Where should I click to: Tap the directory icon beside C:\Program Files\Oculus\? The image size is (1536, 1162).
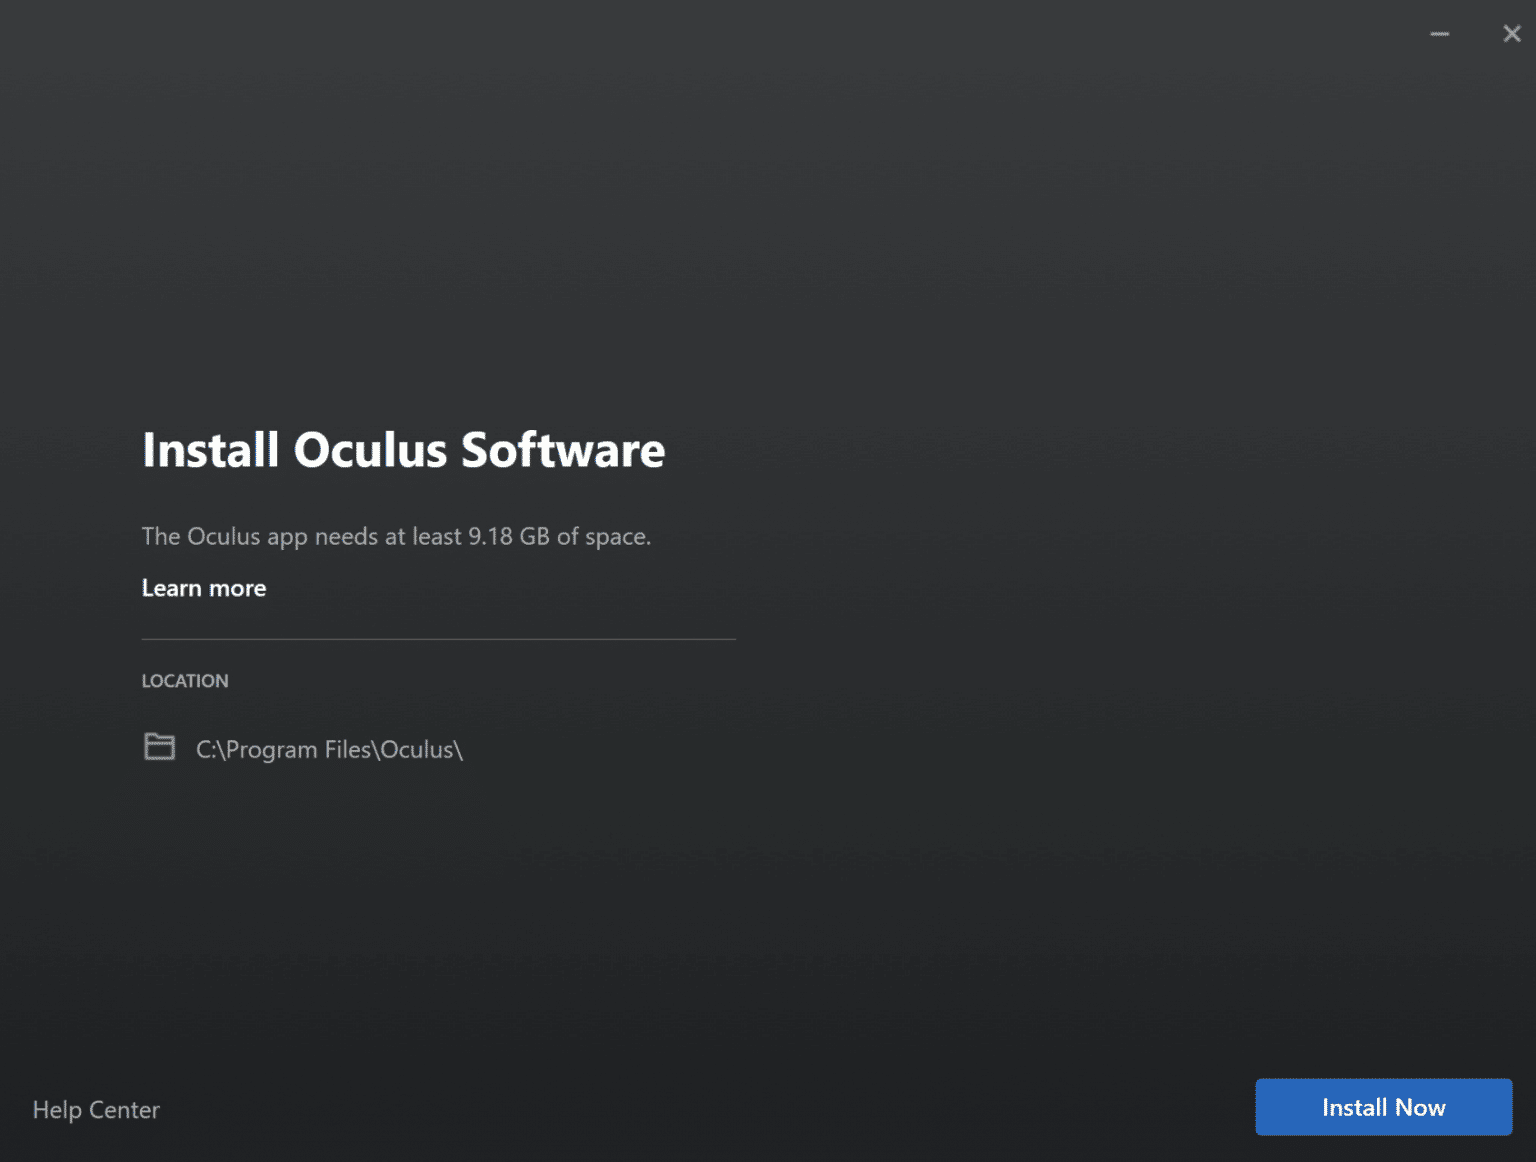pyautogui.click(x=159, y=746)
